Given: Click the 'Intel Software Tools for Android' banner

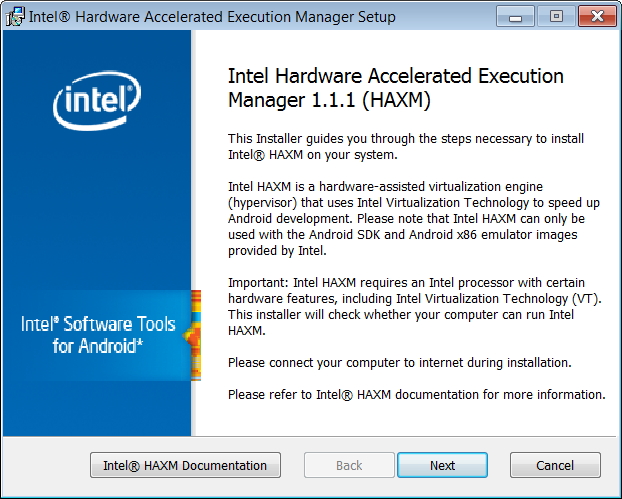Looking at the screenshot, I should pos(97,336).
